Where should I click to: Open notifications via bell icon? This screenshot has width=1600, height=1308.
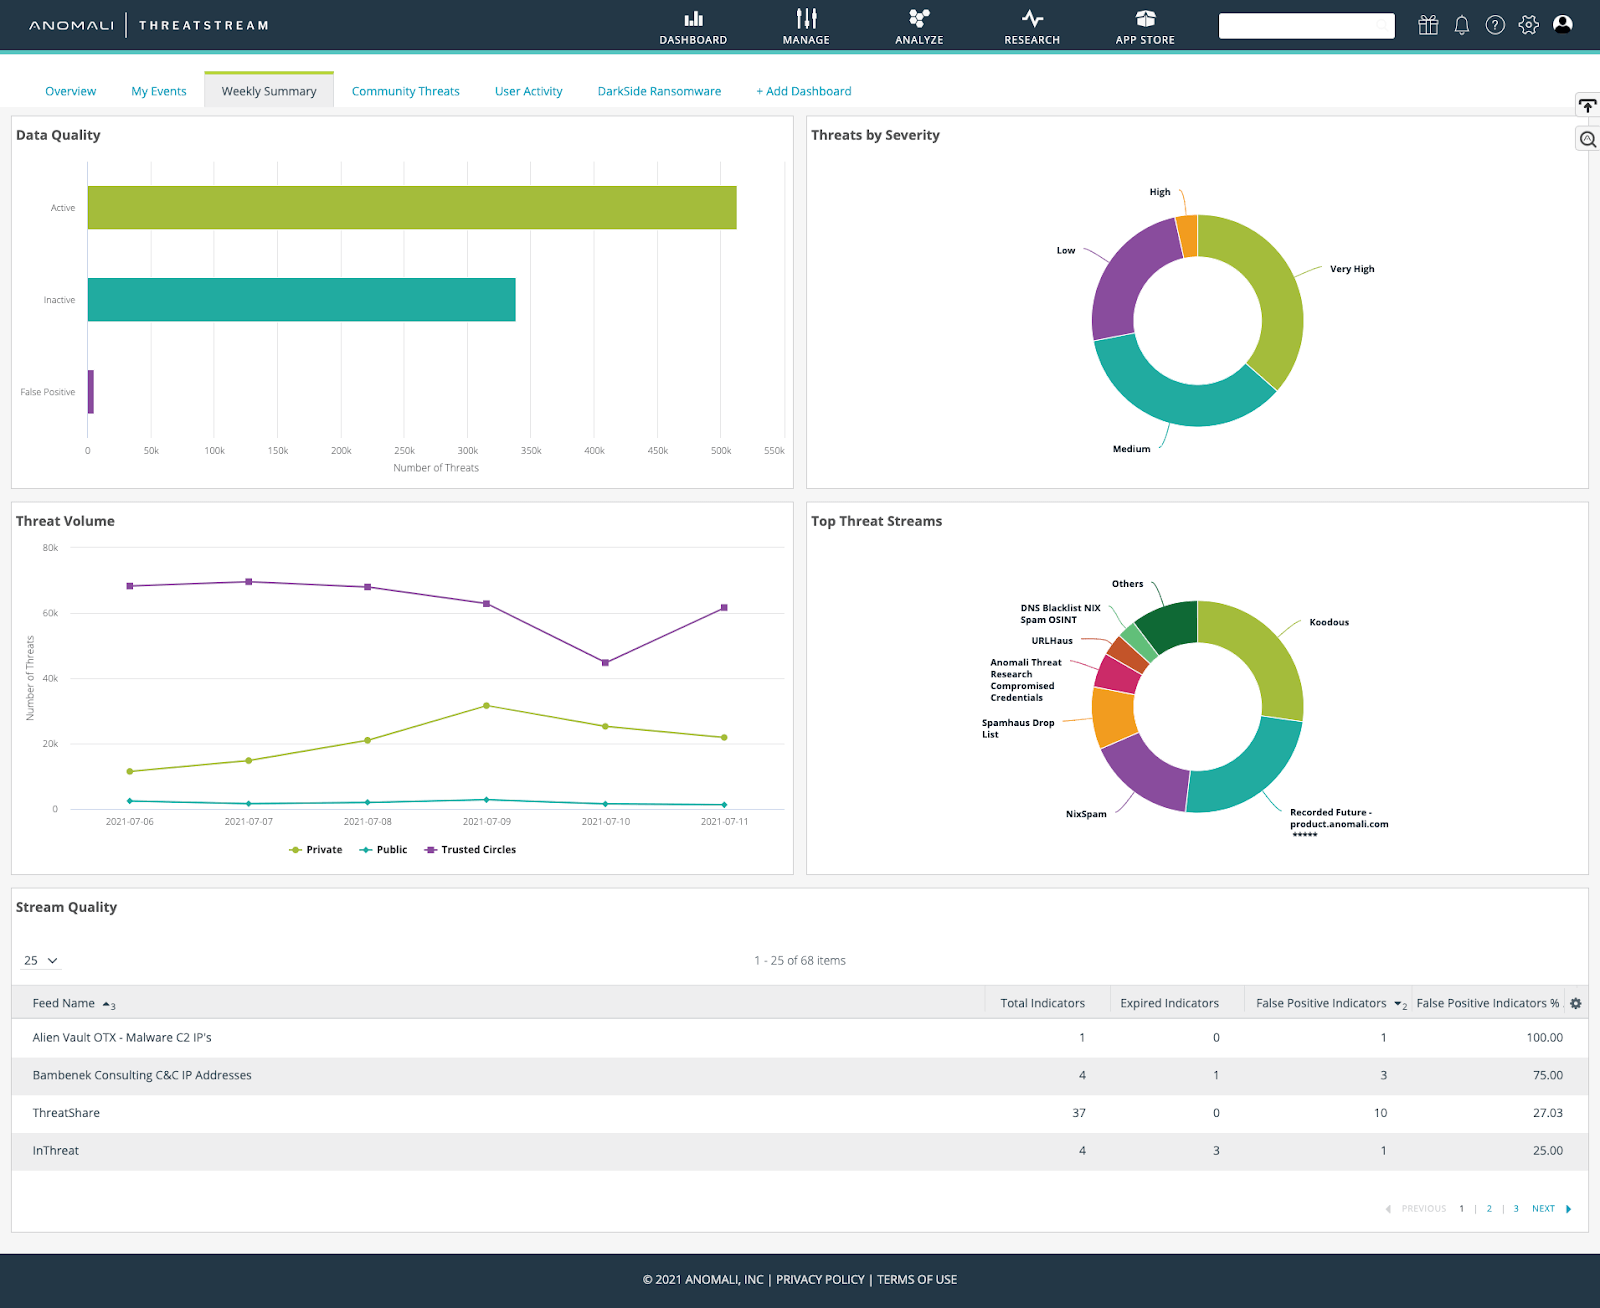pyautogui.click(x=1461, y=25)
